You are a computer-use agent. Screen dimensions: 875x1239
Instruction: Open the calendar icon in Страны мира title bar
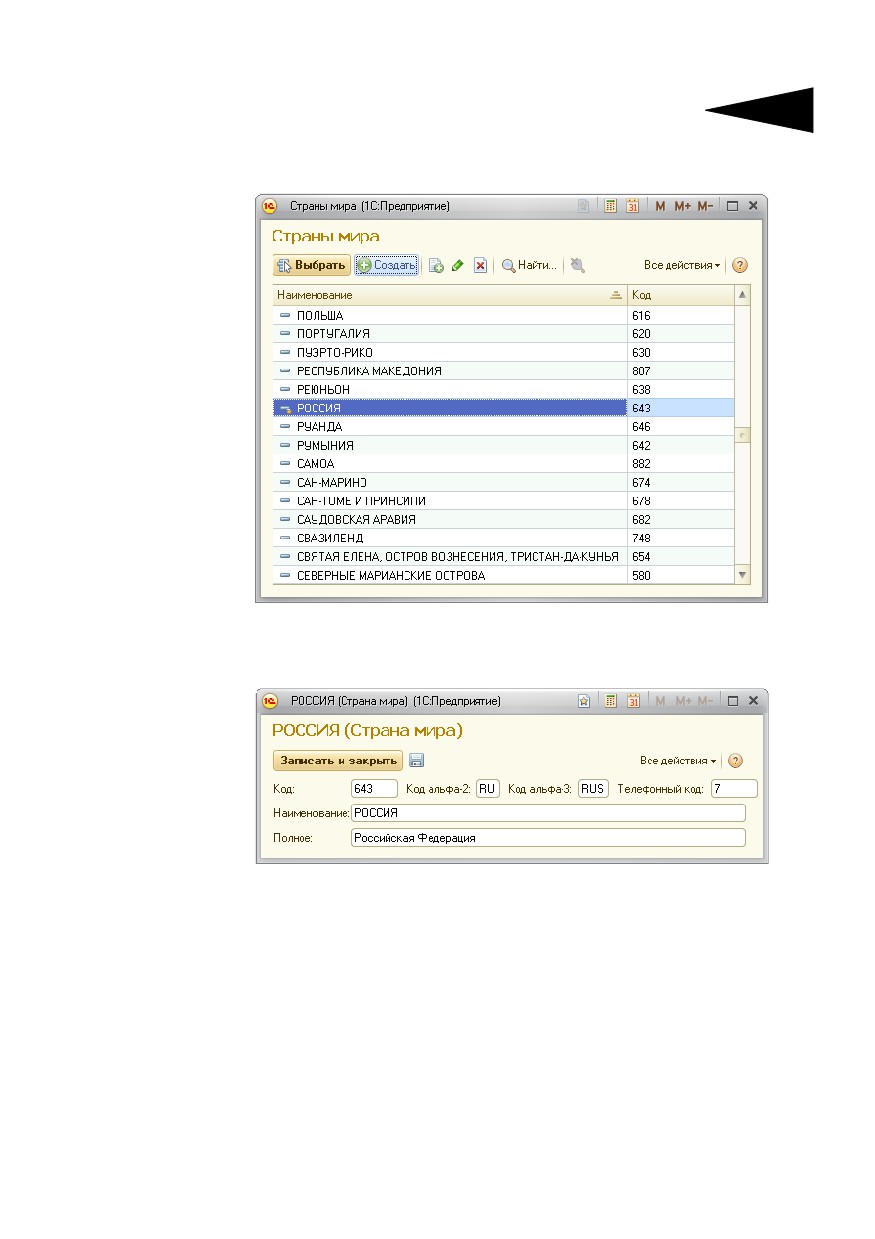coord(632,206)
